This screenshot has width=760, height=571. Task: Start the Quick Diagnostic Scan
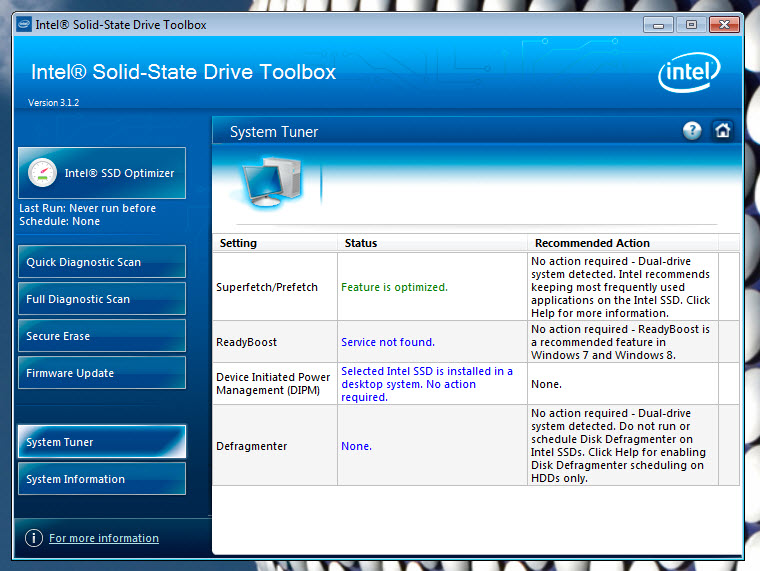[x=102, y=262]
